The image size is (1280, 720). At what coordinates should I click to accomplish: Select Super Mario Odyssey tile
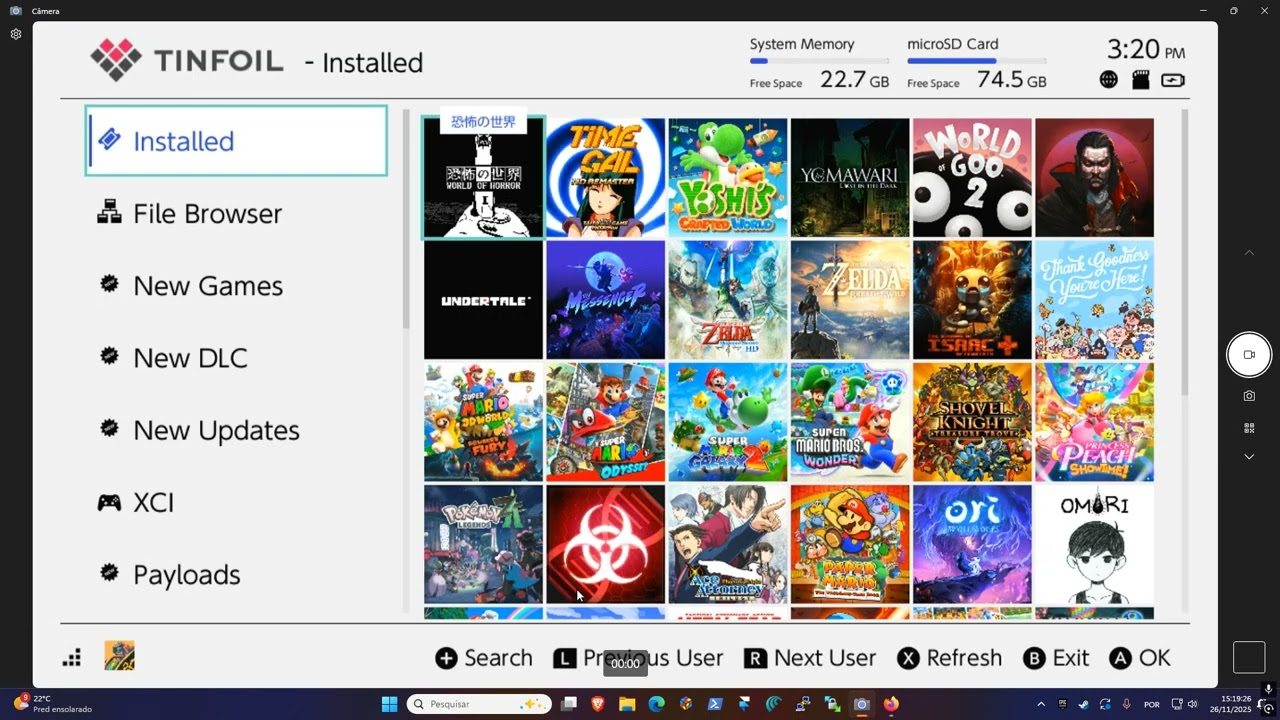605,422
